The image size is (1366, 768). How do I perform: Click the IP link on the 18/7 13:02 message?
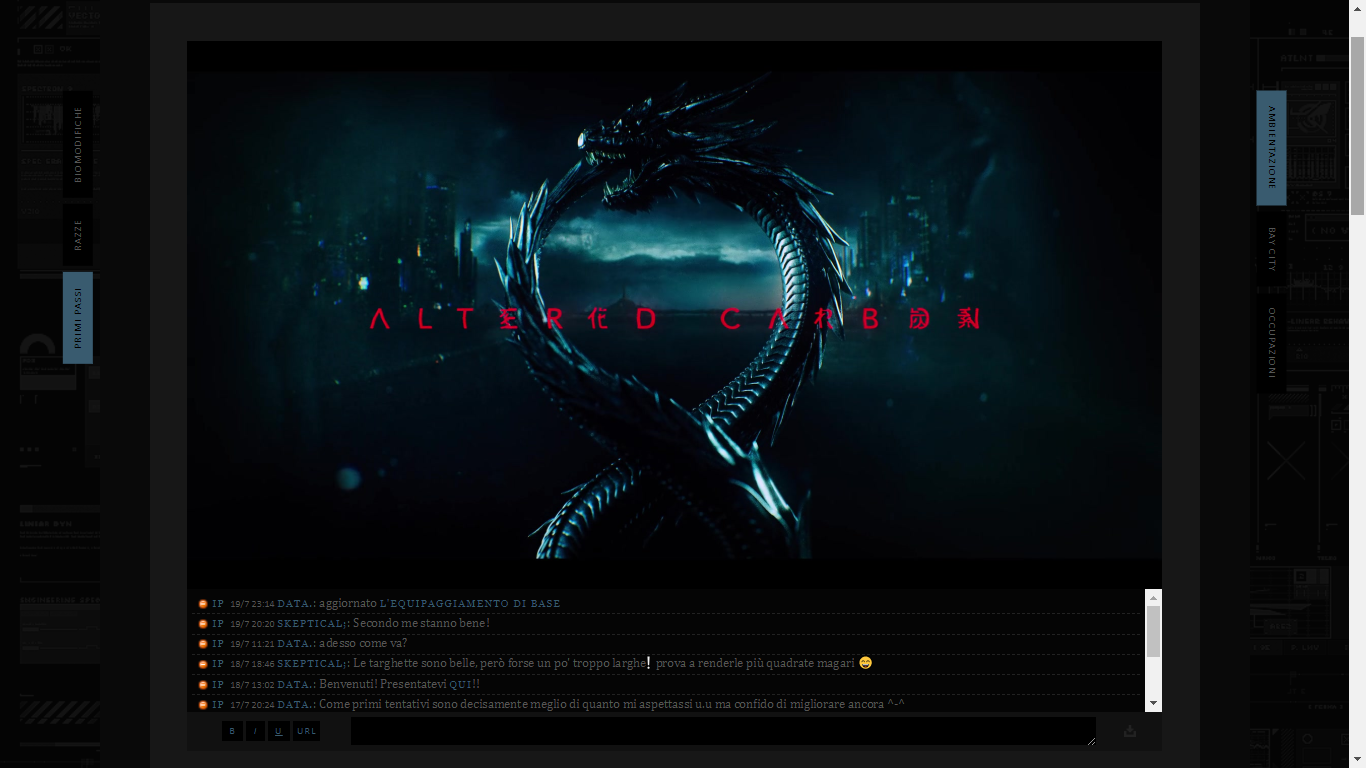click(x=218, y=685)
